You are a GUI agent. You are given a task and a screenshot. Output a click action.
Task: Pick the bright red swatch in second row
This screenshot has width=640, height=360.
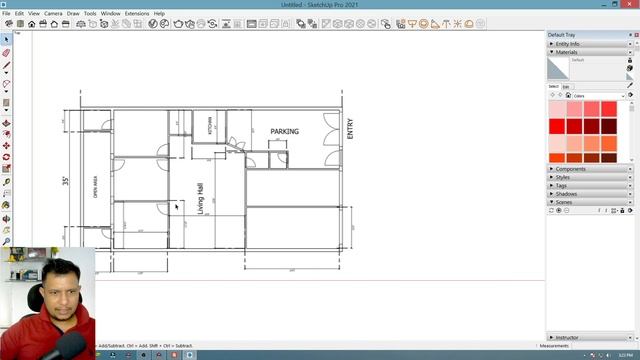(557, 126)
